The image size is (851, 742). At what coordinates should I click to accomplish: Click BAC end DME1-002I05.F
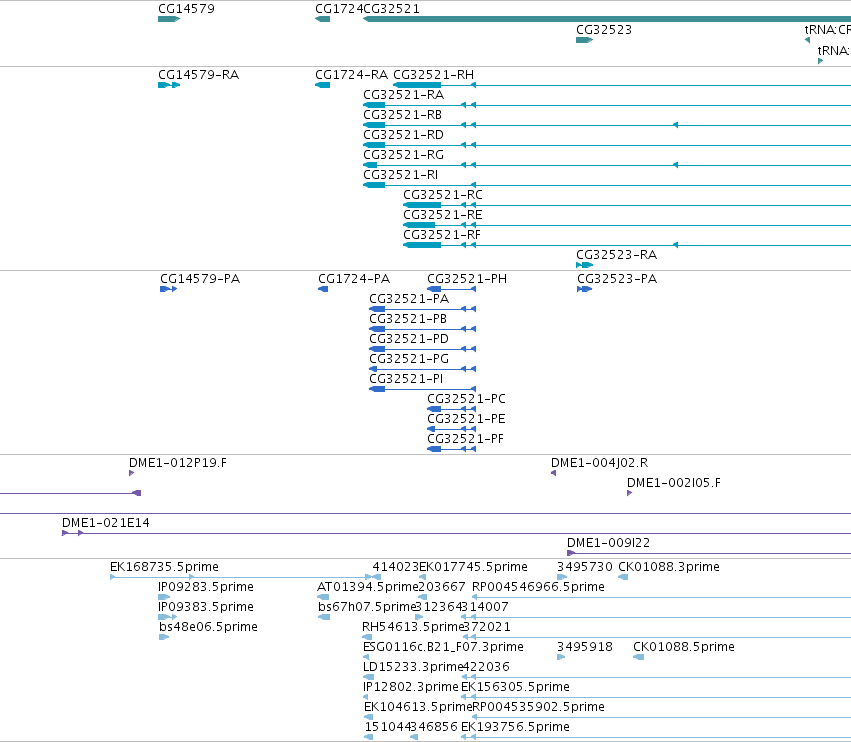674,483
